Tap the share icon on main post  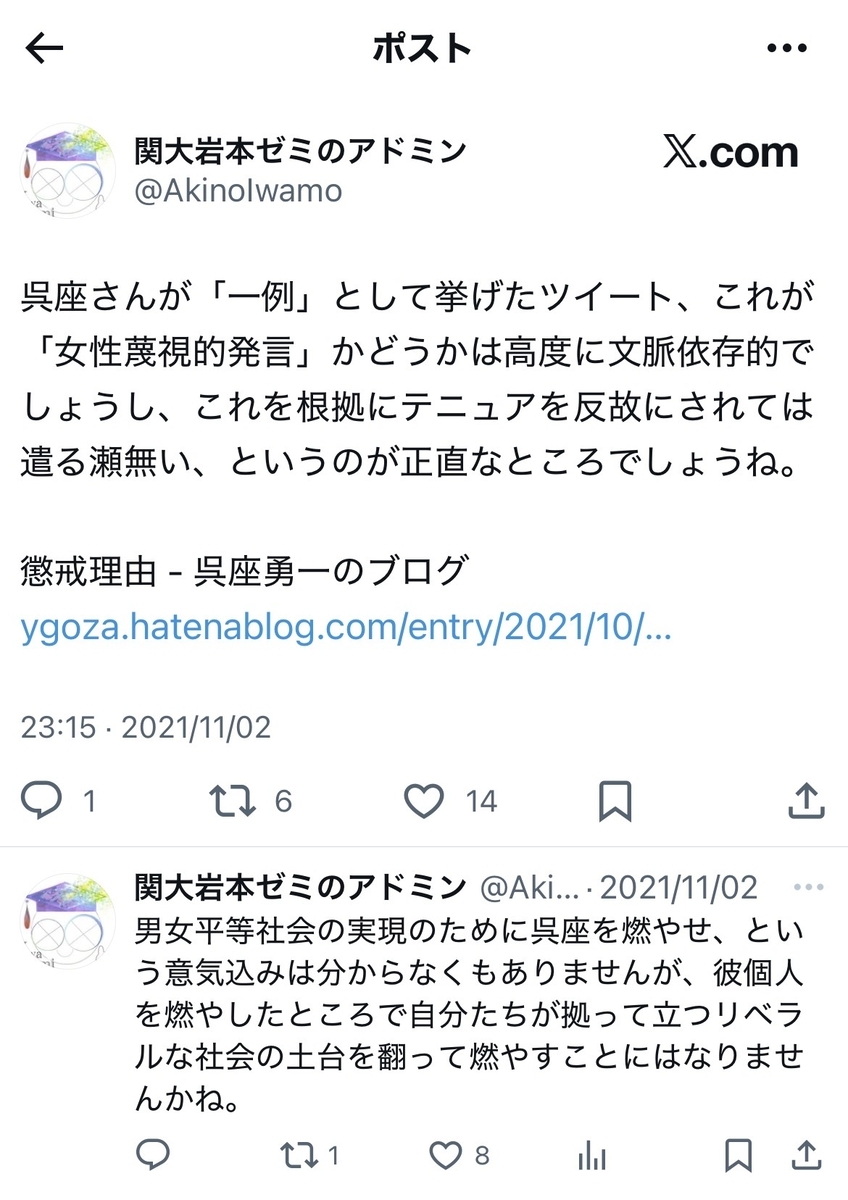coord(807,800)
